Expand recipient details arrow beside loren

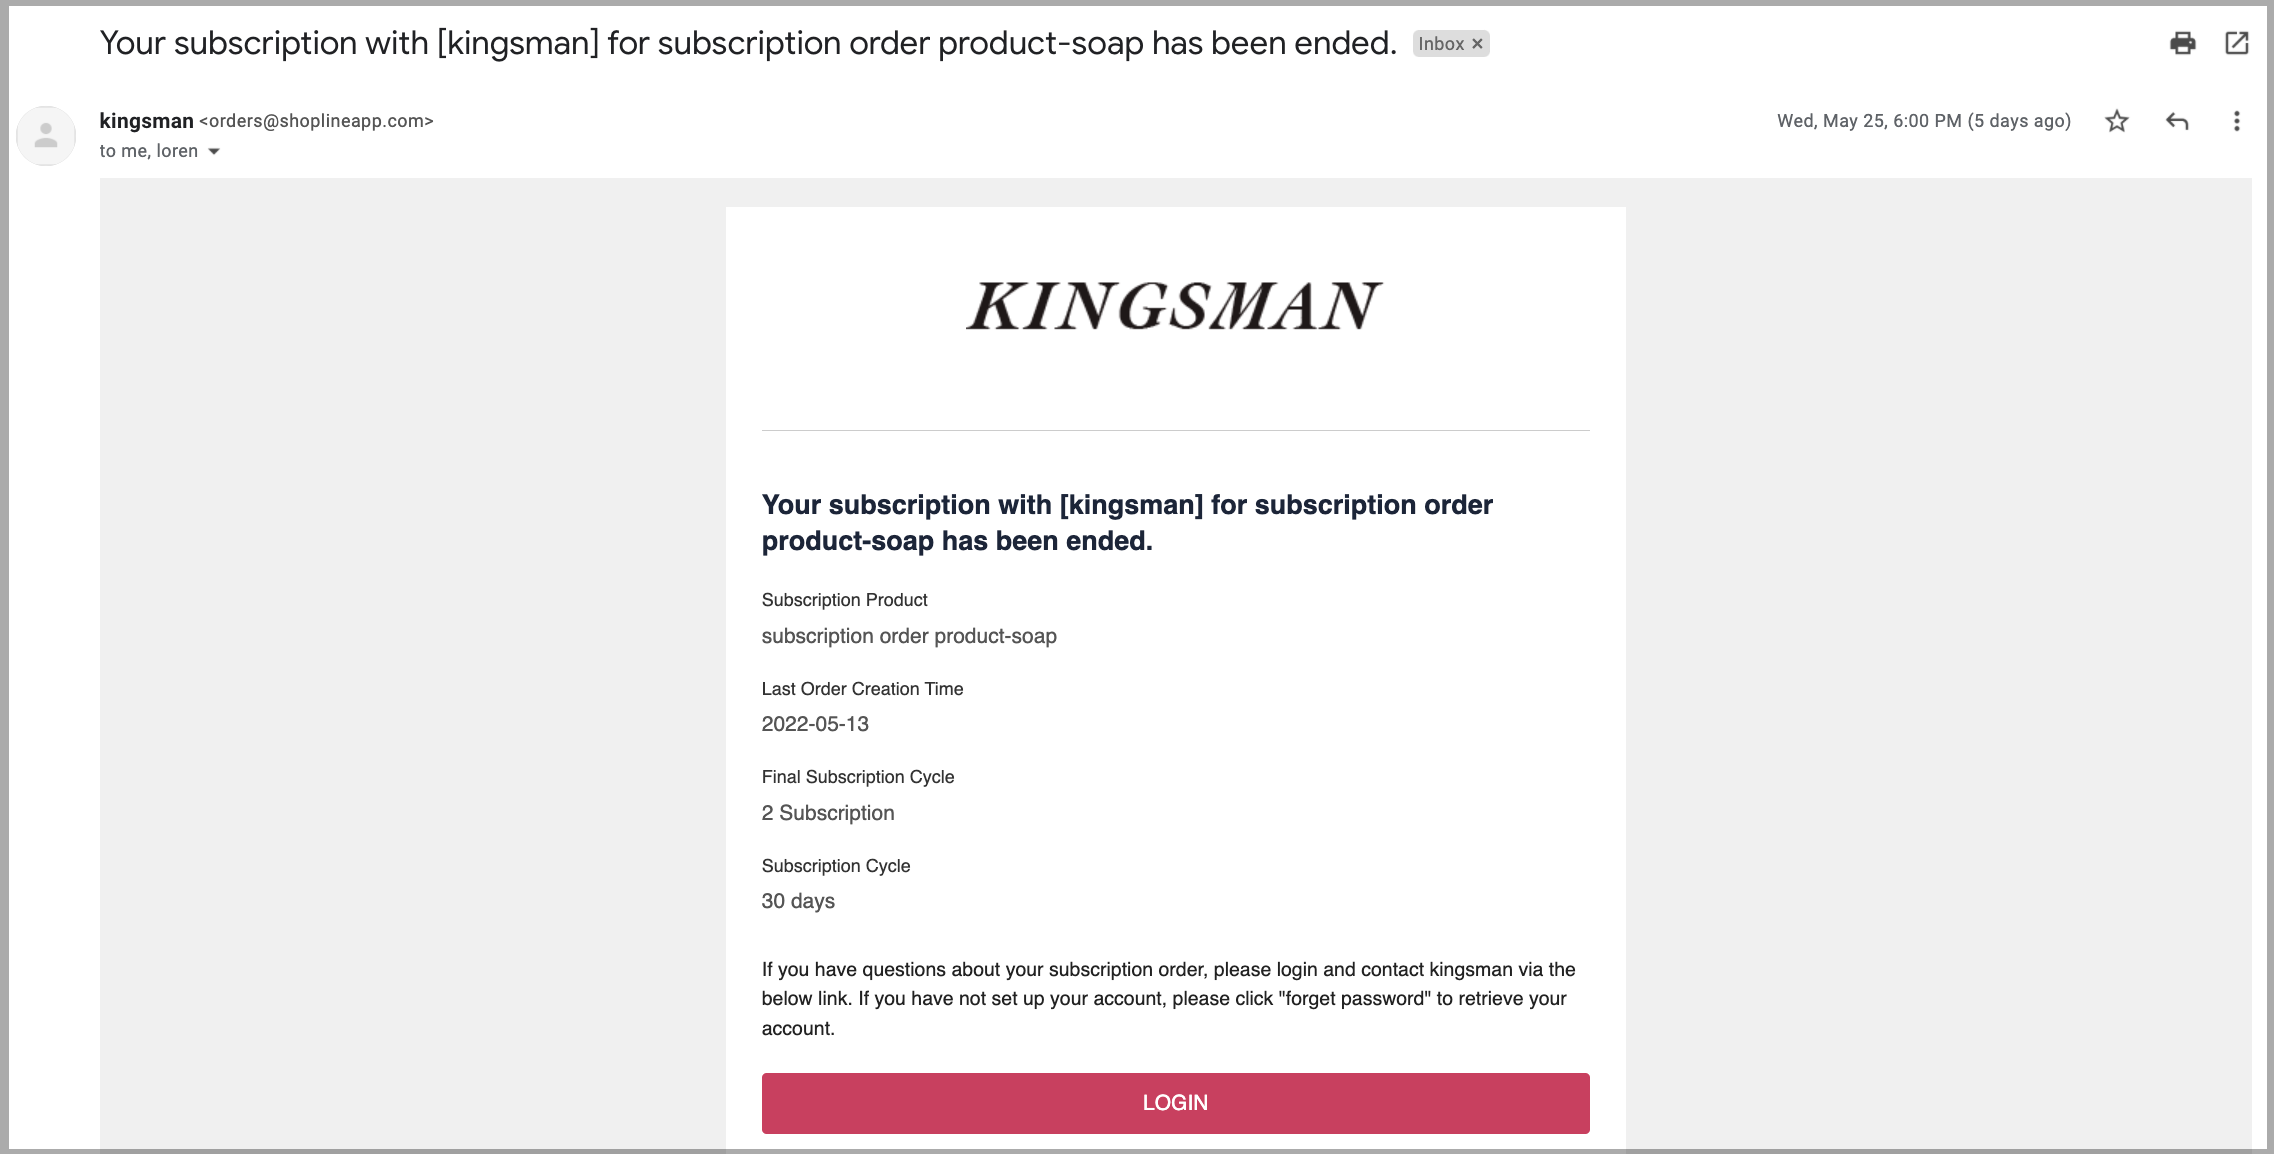(x=213, y=152)
